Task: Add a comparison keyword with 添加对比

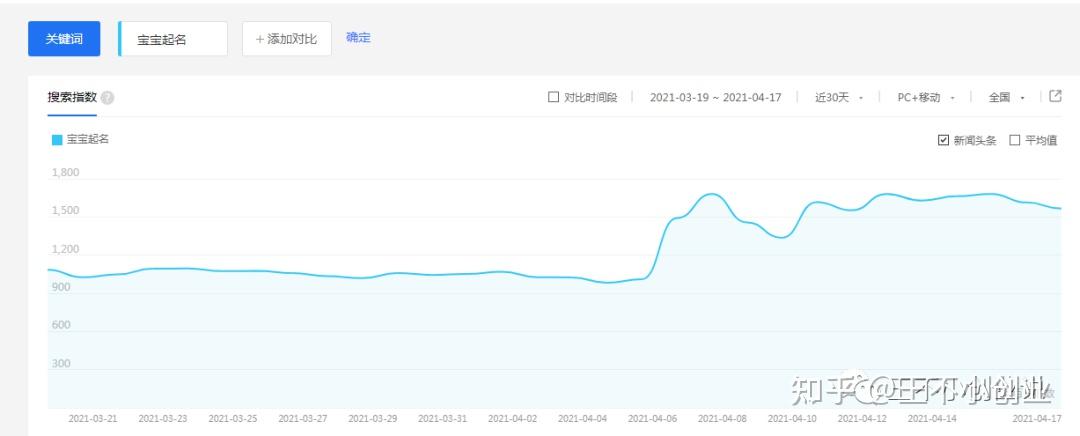Action: coord(287,39)
